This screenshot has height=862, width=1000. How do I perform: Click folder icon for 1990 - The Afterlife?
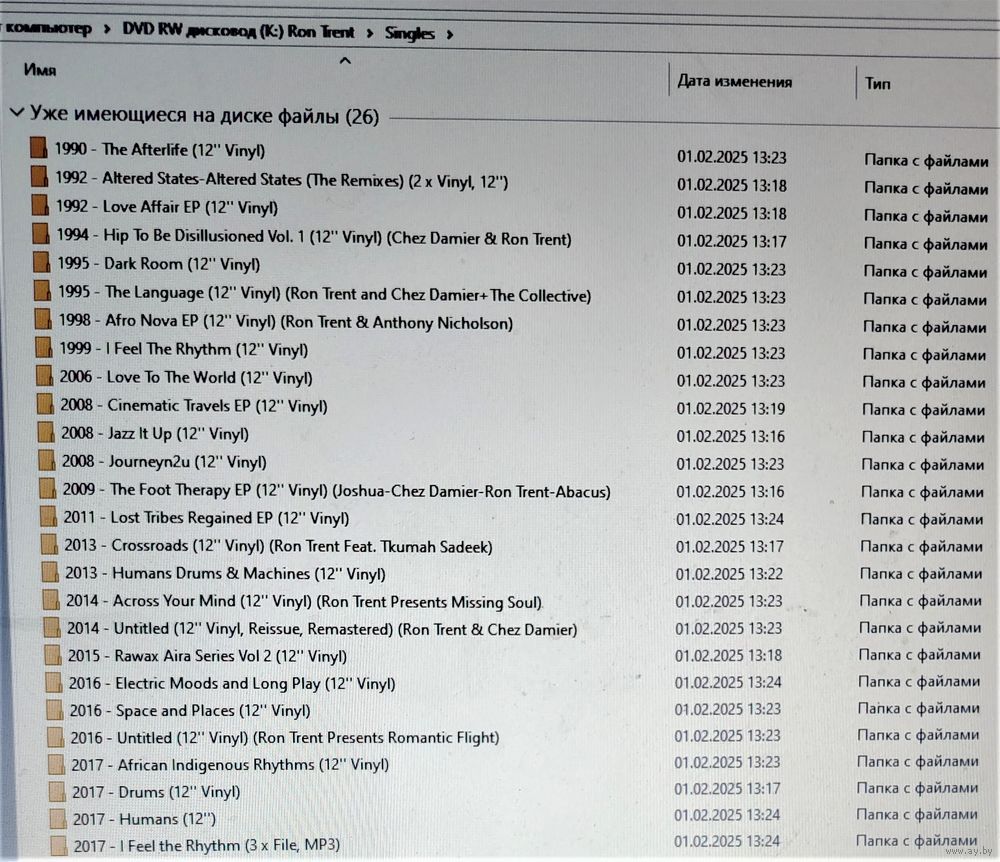(38, 147)
